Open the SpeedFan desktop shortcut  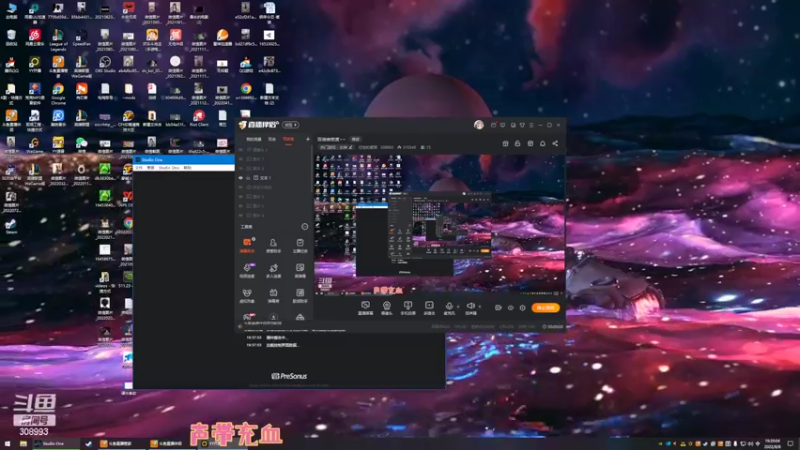coord(81,38)
